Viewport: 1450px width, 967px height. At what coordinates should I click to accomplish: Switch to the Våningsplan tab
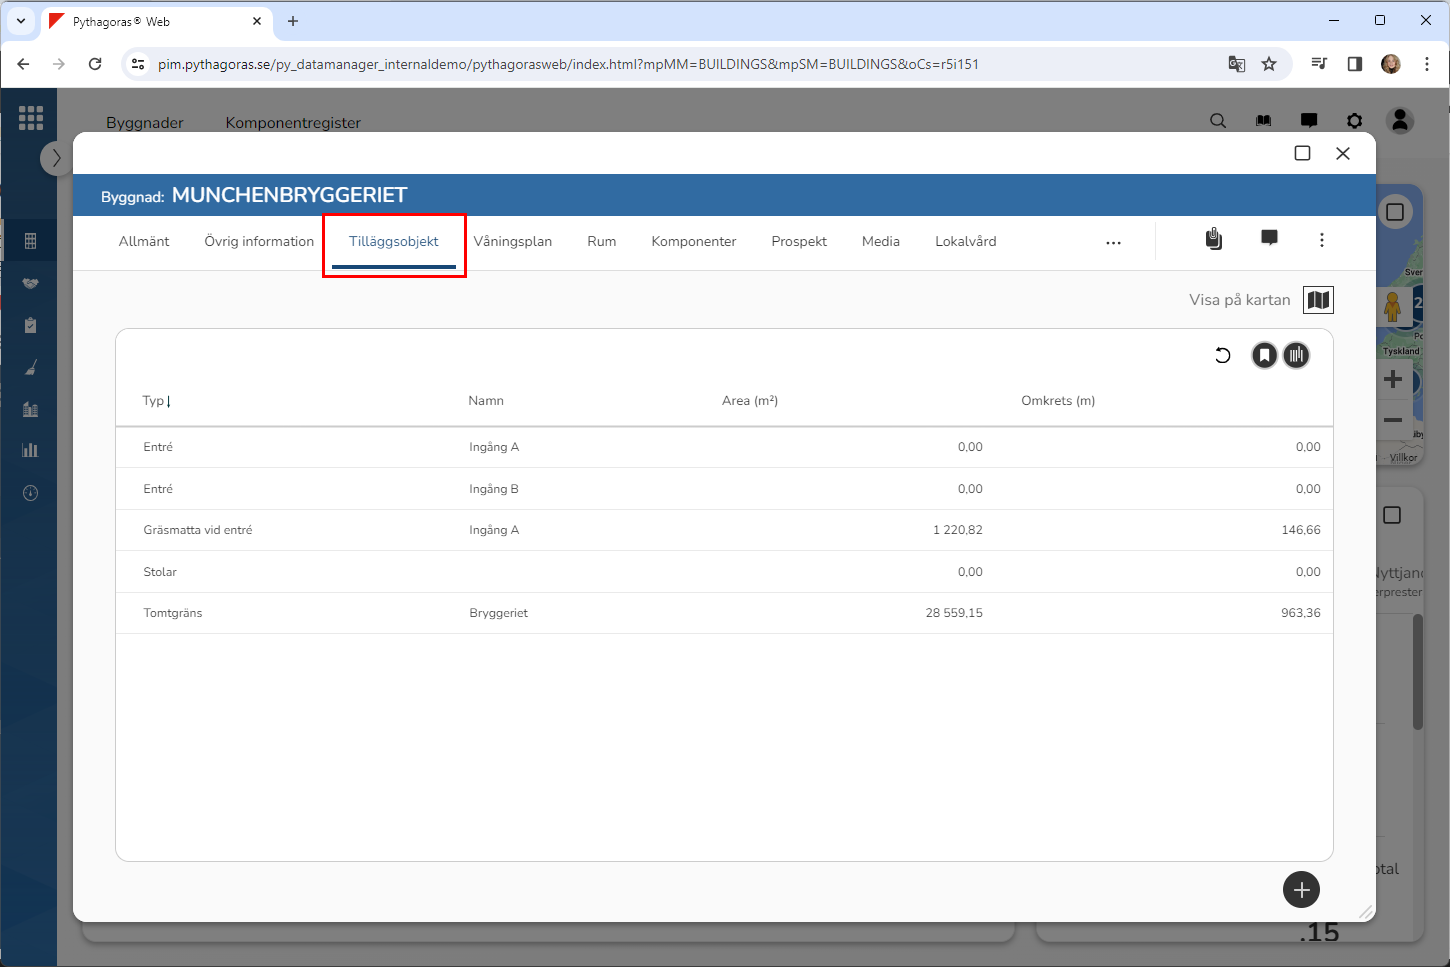[x=512, y=242]
